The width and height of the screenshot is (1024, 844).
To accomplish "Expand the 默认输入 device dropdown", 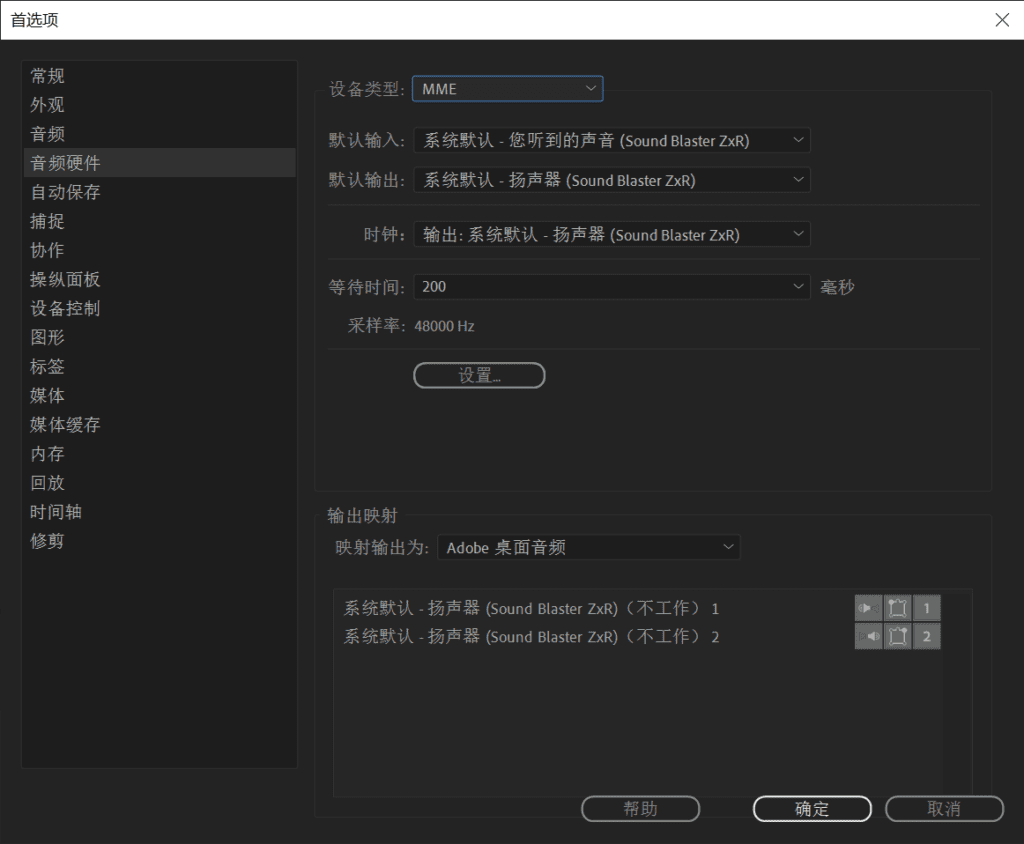I will point(612,141).
